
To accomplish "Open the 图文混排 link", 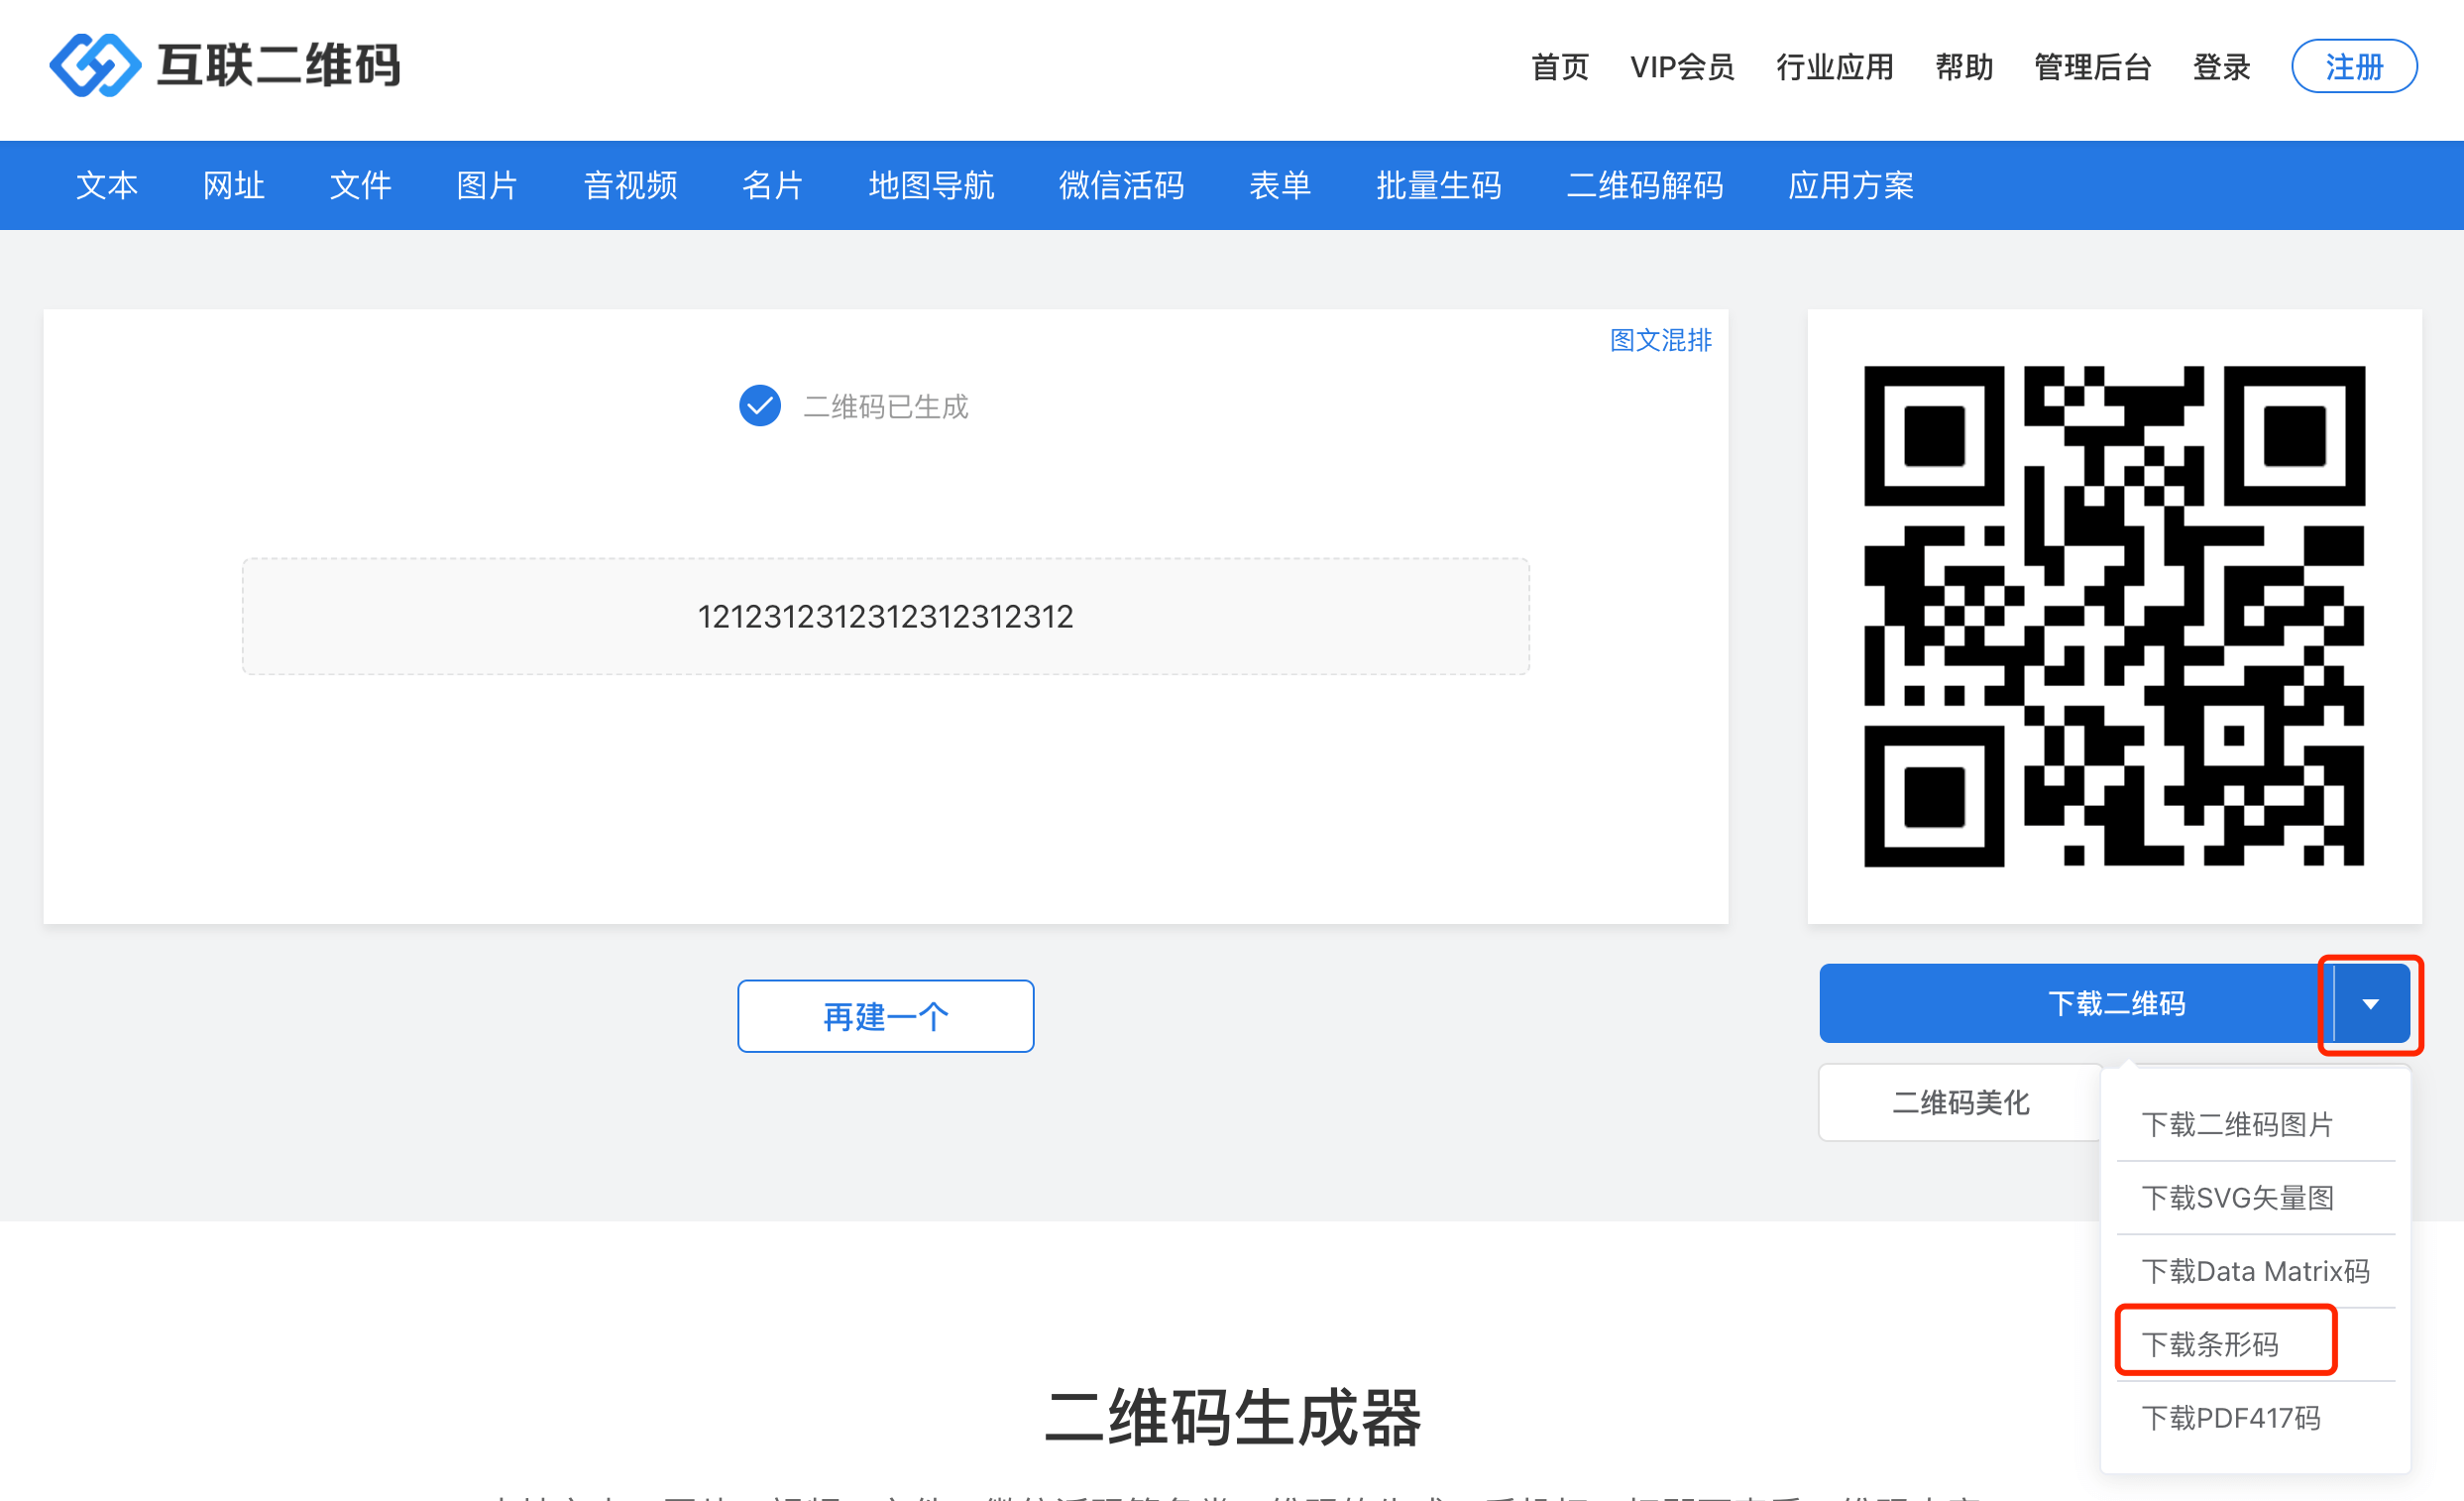I will coord(1661,341).
